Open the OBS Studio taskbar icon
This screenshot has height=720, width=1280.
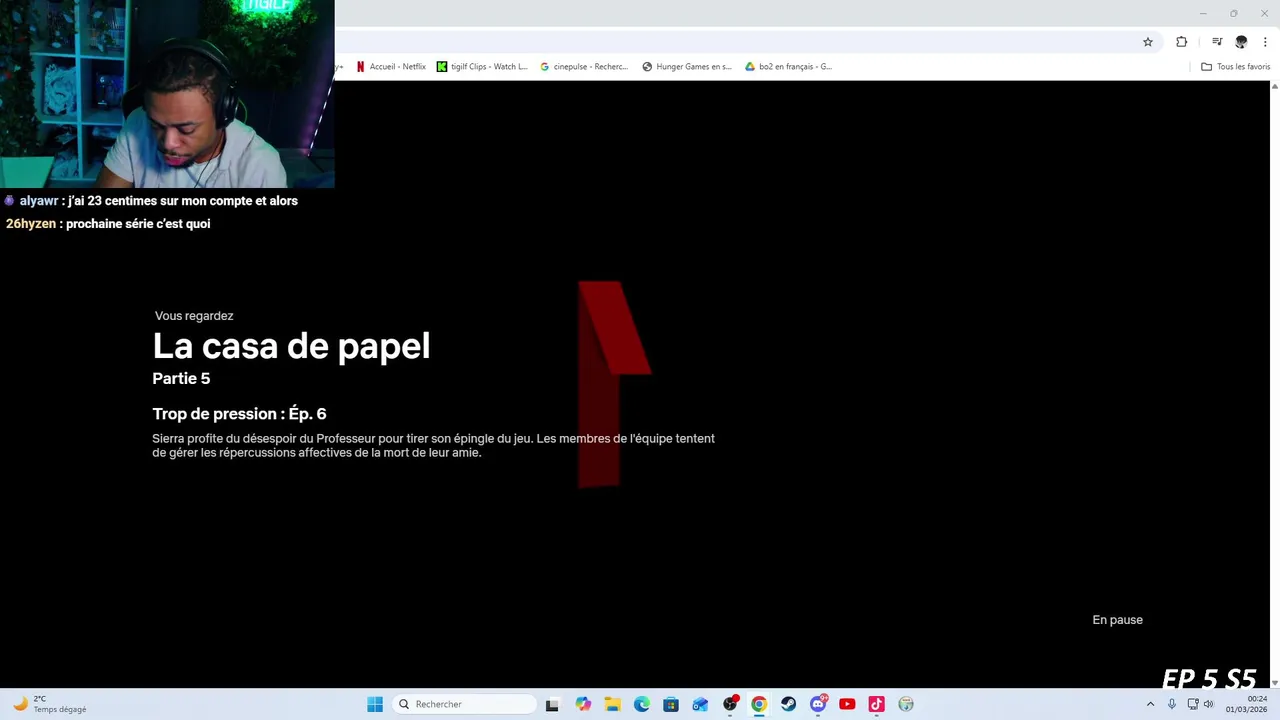[730, 704]
